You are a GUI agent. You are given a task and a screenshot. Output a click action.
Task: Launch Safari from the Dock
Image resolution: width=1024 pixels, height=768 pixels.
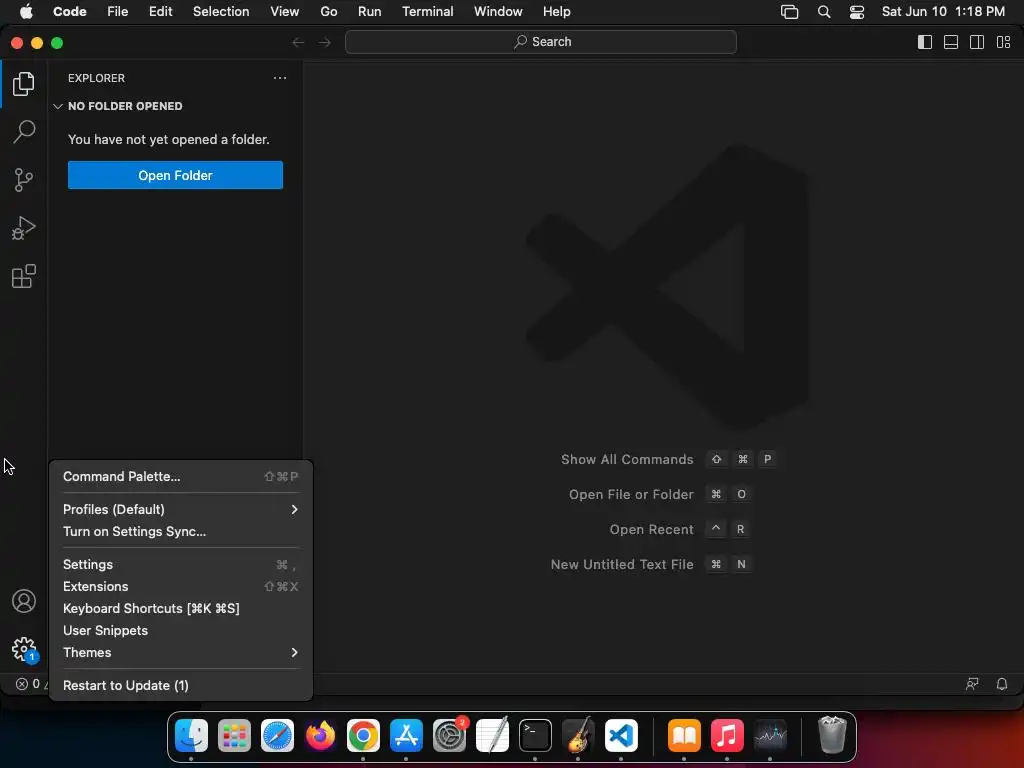click(x=278, y=736)
